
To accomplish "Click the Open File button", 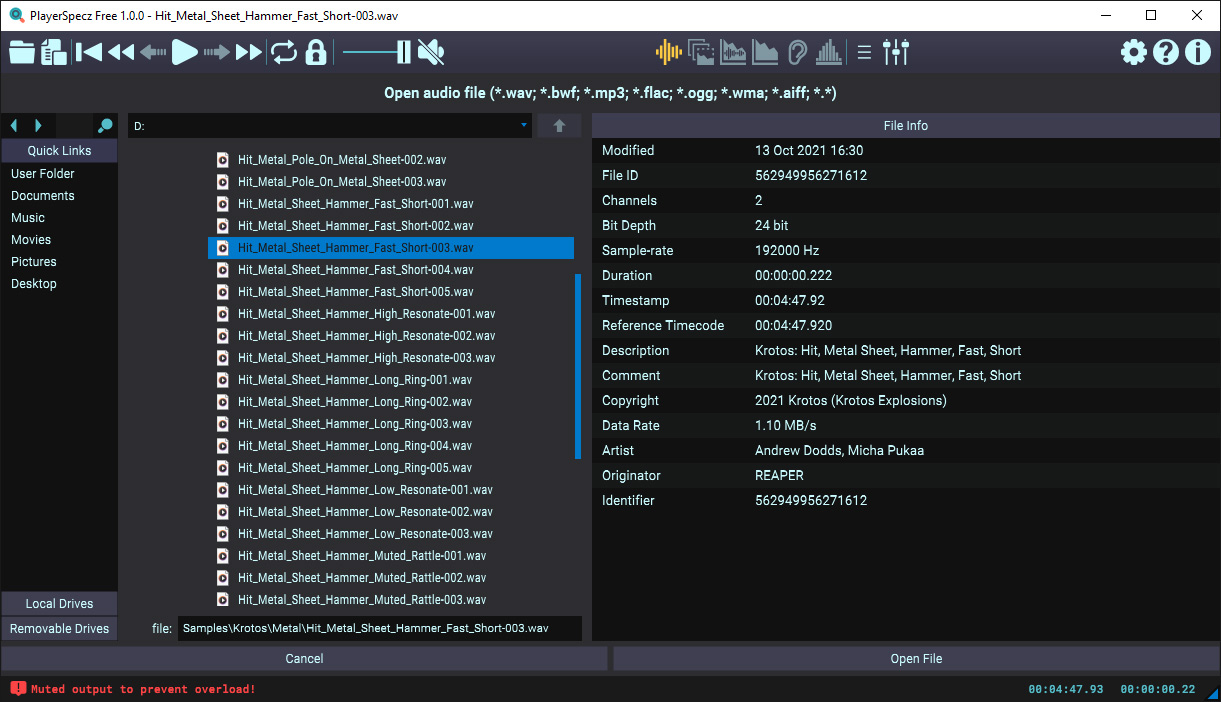I will click(916, 659).
